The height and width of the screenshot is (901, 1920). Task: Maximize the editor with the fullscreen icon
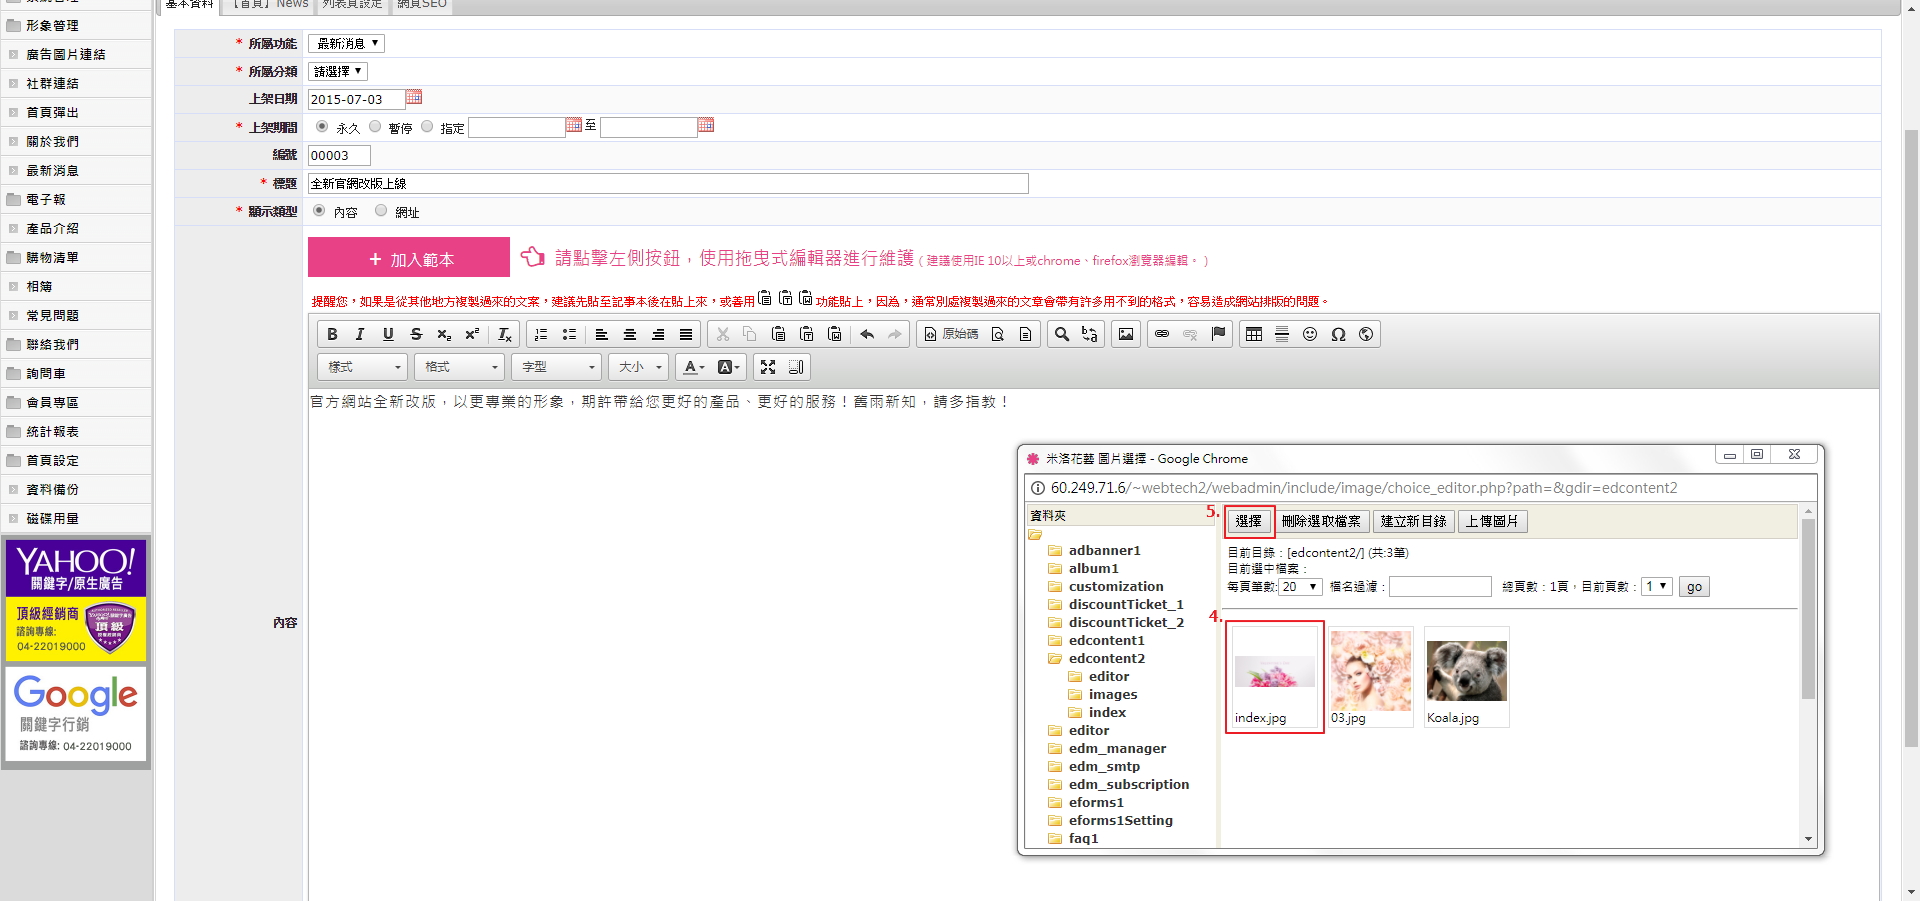coord(768,367)
